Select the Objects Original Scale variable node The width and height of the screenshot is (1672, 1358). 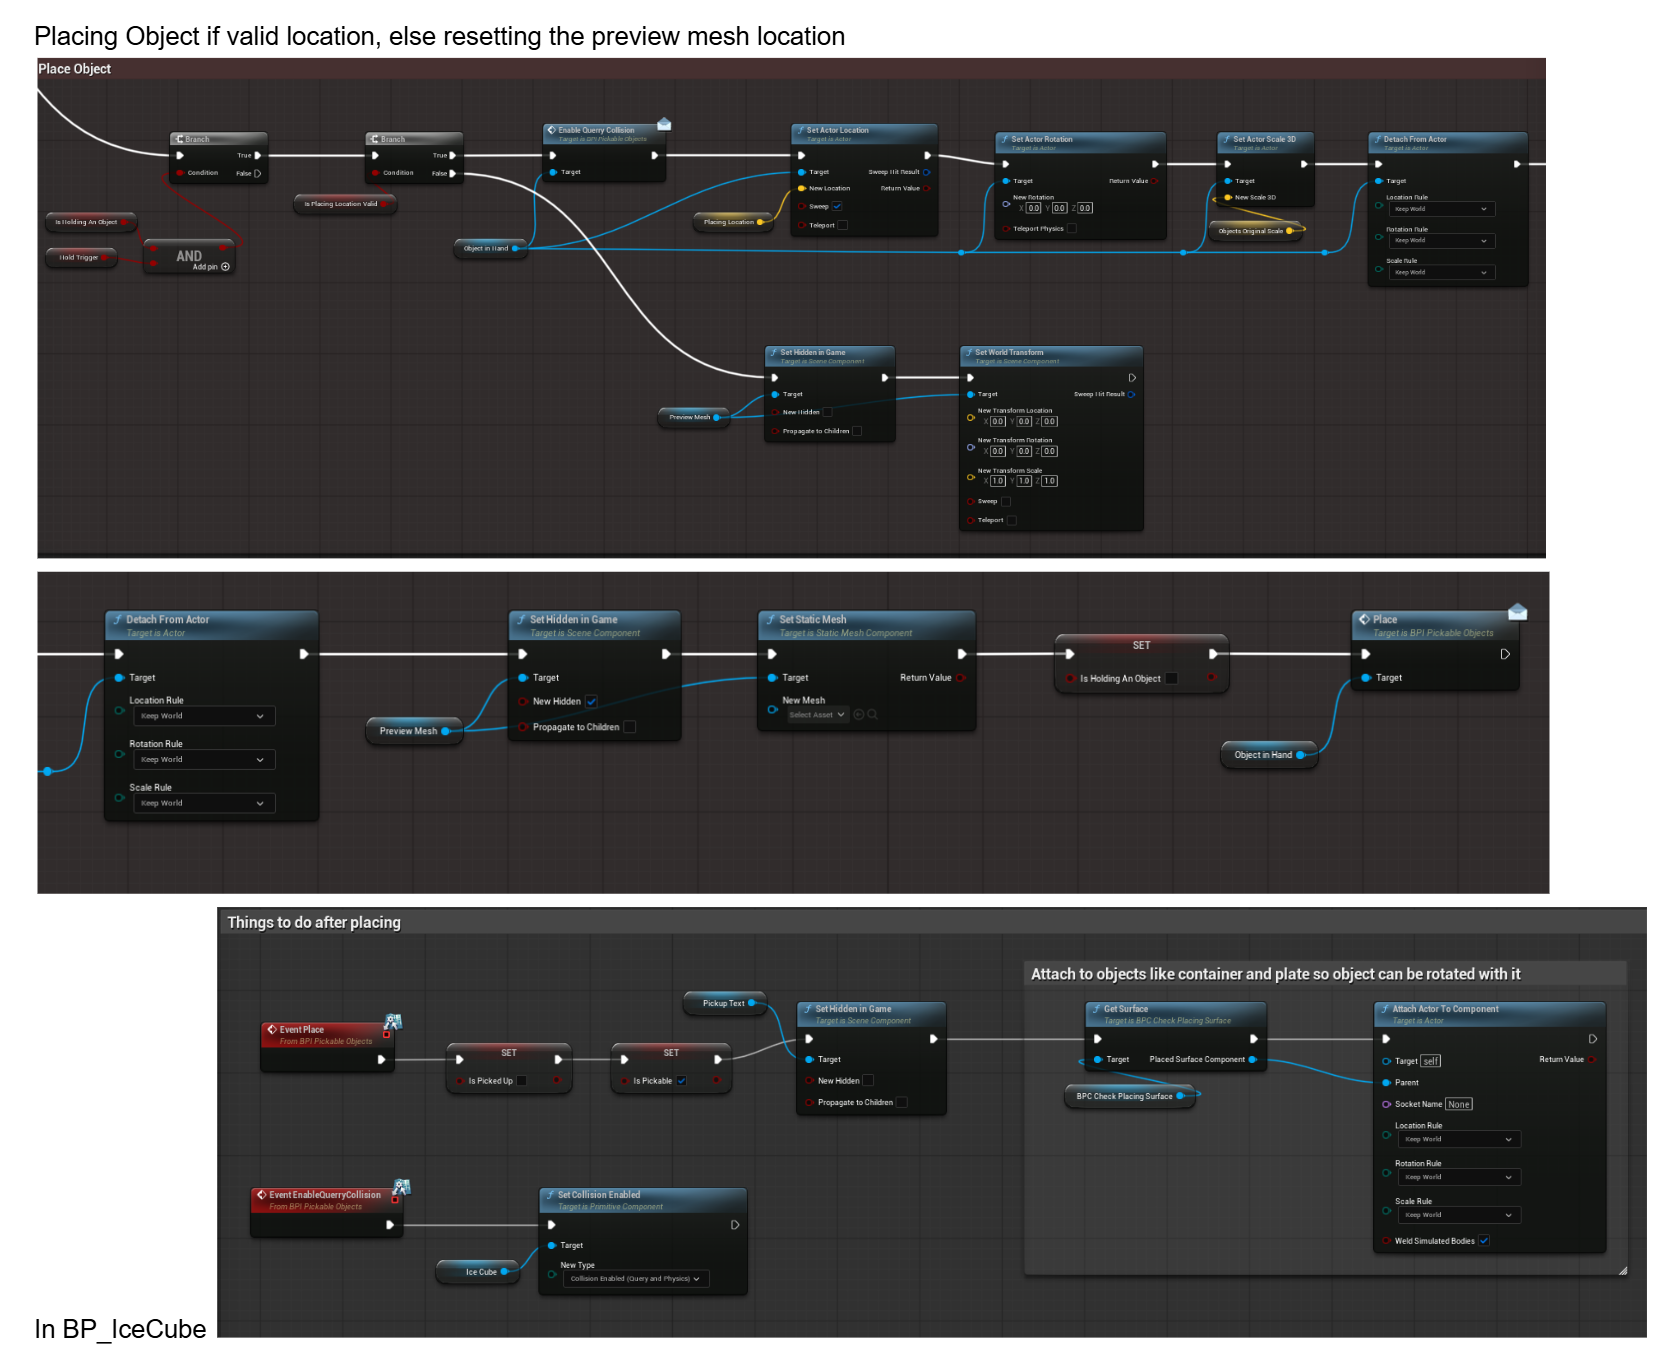(1255, 231)
